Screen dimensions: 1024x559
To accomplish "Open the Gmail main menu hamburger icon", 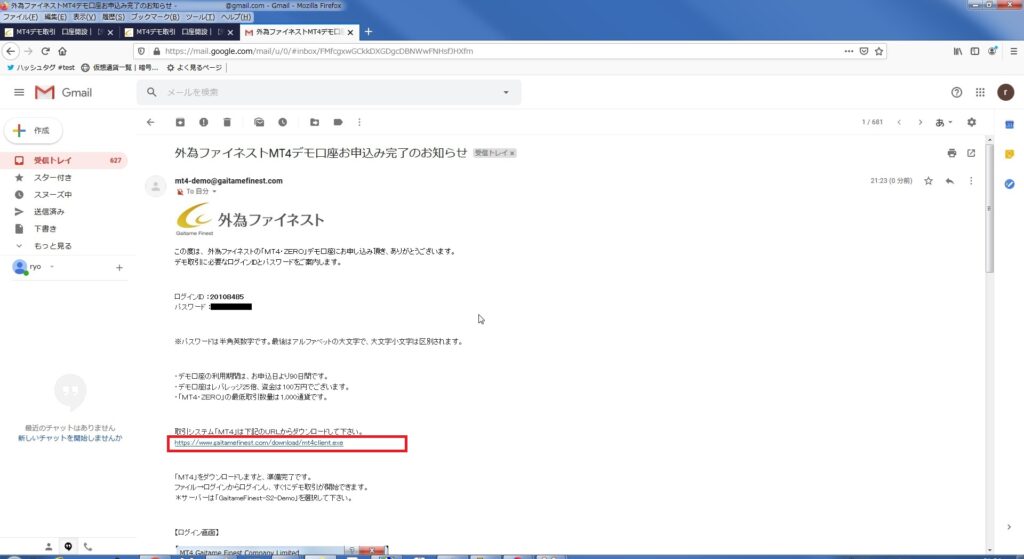I will click(19, 93).
